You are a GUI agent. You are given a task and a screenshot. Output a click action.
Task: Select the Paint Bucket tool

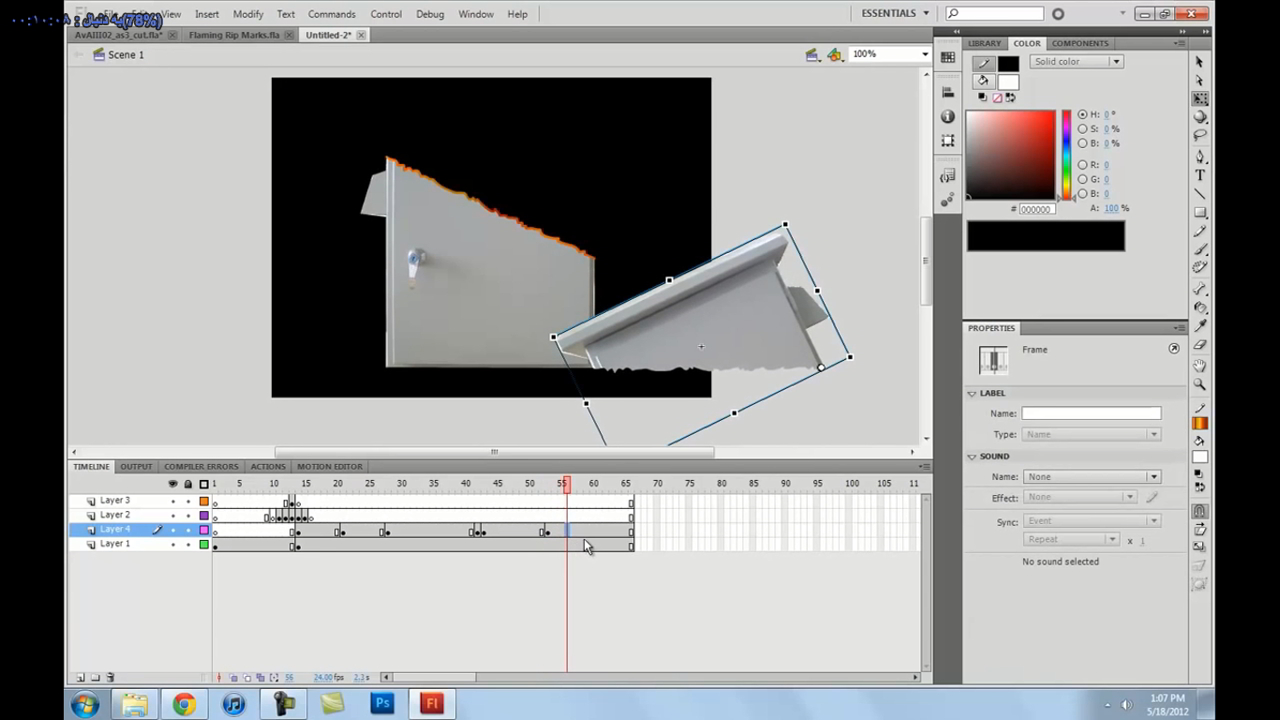click(x=1200, y=308)
